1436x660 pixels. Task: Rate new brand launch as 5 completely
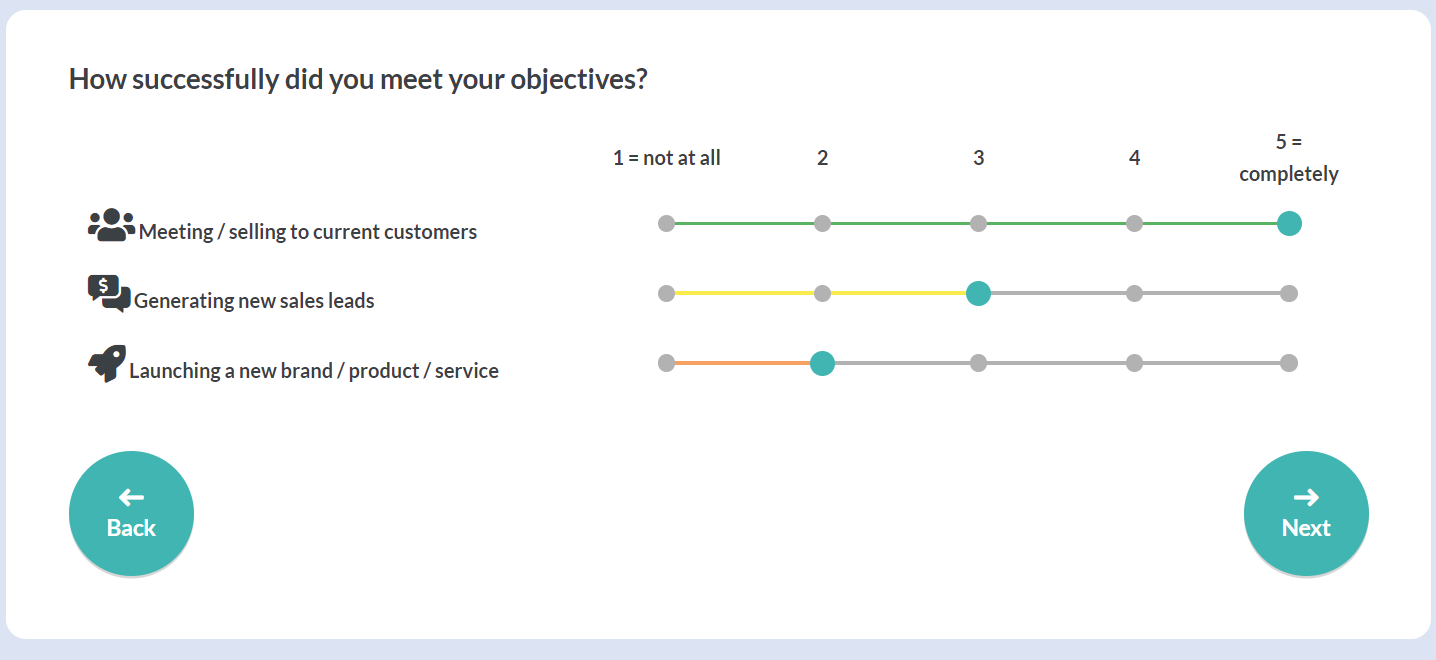[x=1289, y=363]
